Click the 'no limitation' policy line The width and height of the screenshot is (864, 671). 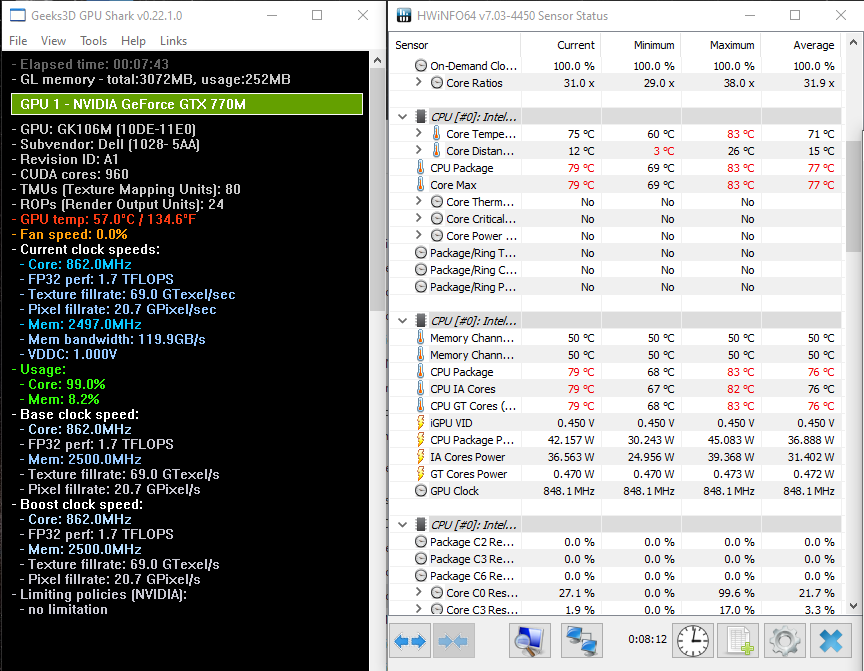(64, 610)
